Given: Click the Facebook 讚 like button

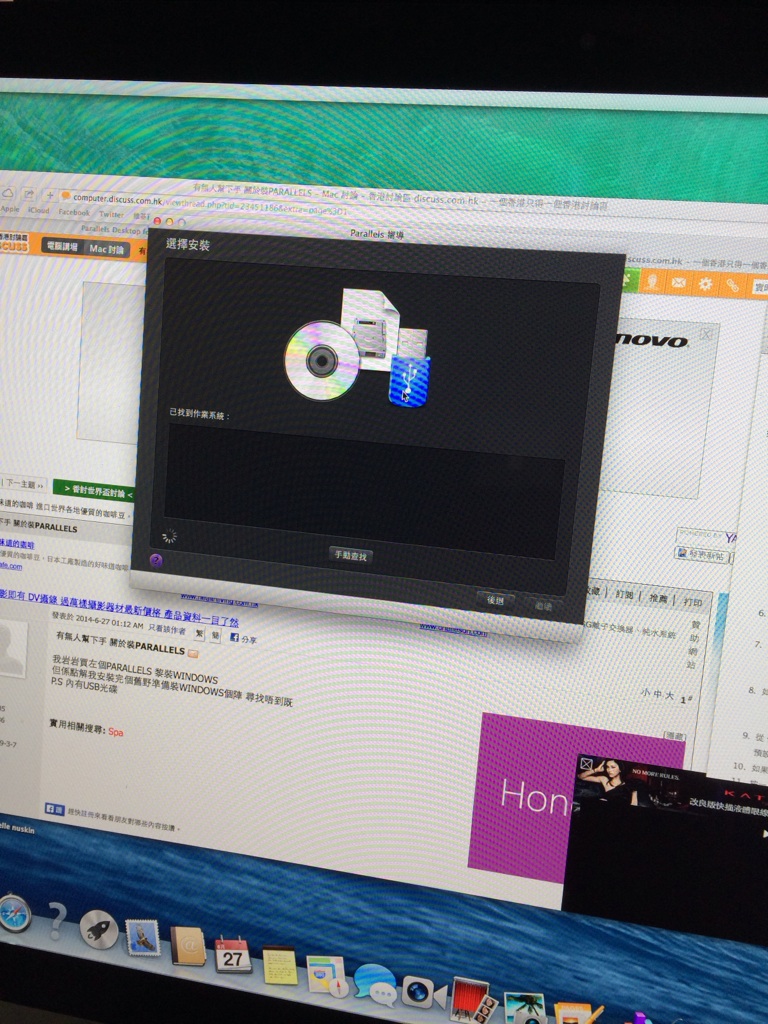Looking at the screenshot, I should (54, 808).
